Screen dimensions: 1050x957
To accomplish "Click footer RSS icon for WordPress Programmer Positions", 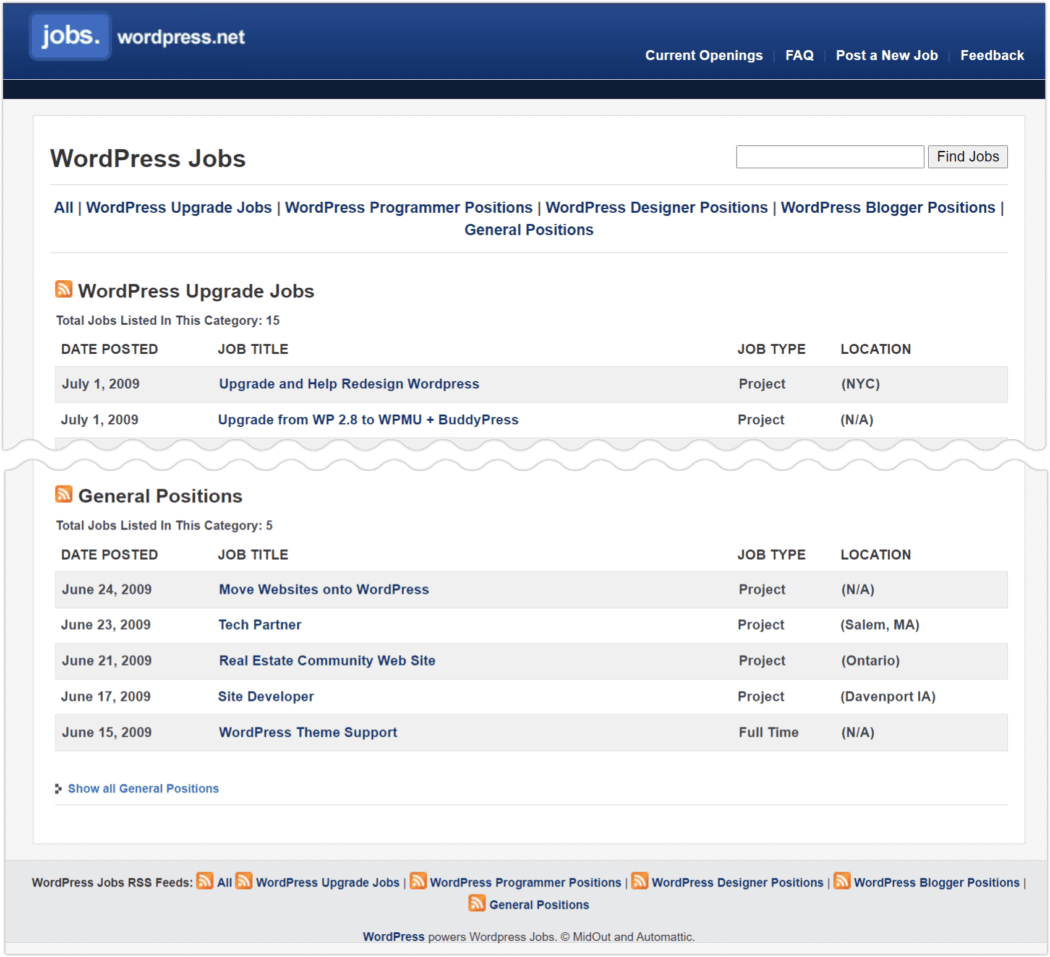I will pyautogui.click(x=418, y=881).
